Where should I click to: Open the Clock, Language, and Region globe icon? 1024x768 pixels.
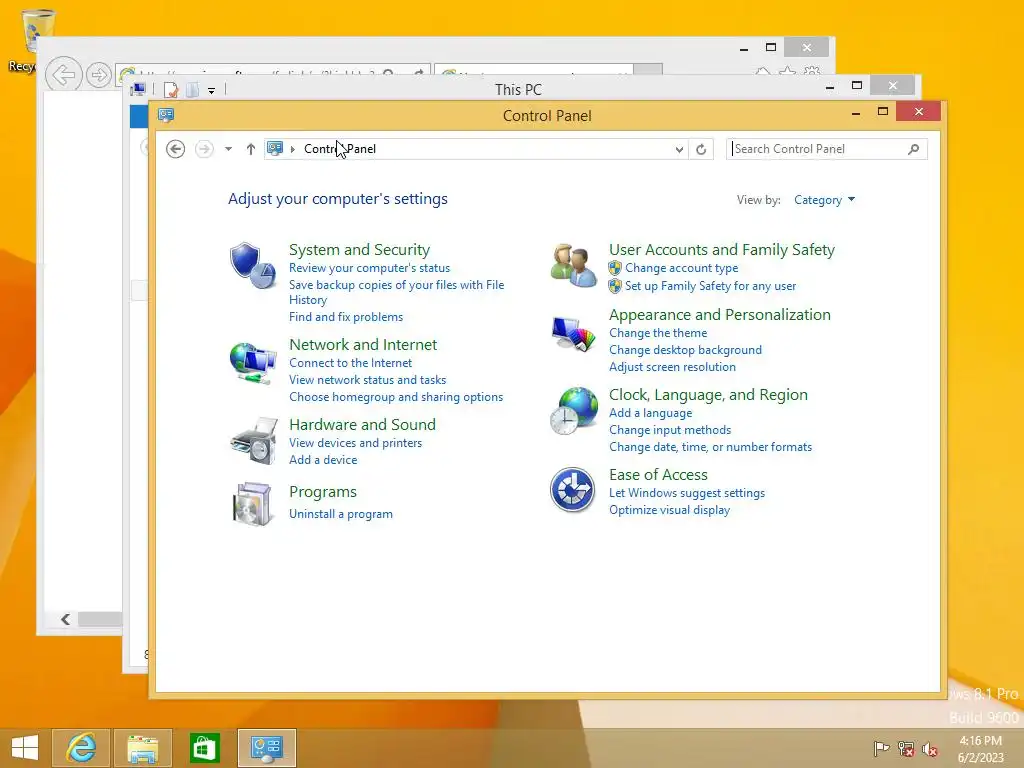tap(573, 411)
